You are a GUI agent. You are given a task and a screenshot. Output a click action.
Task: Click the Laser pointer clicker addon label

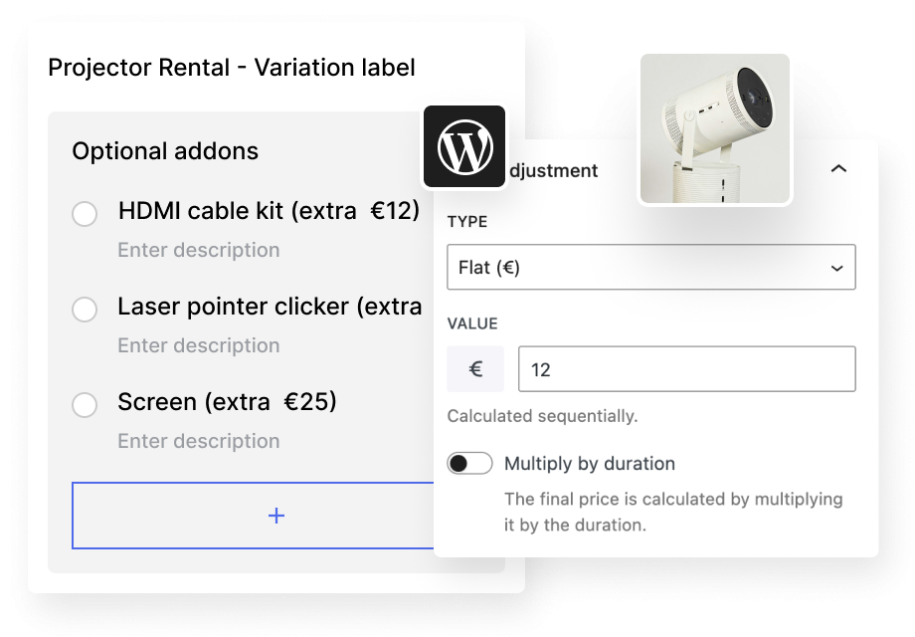click(269, 307)
